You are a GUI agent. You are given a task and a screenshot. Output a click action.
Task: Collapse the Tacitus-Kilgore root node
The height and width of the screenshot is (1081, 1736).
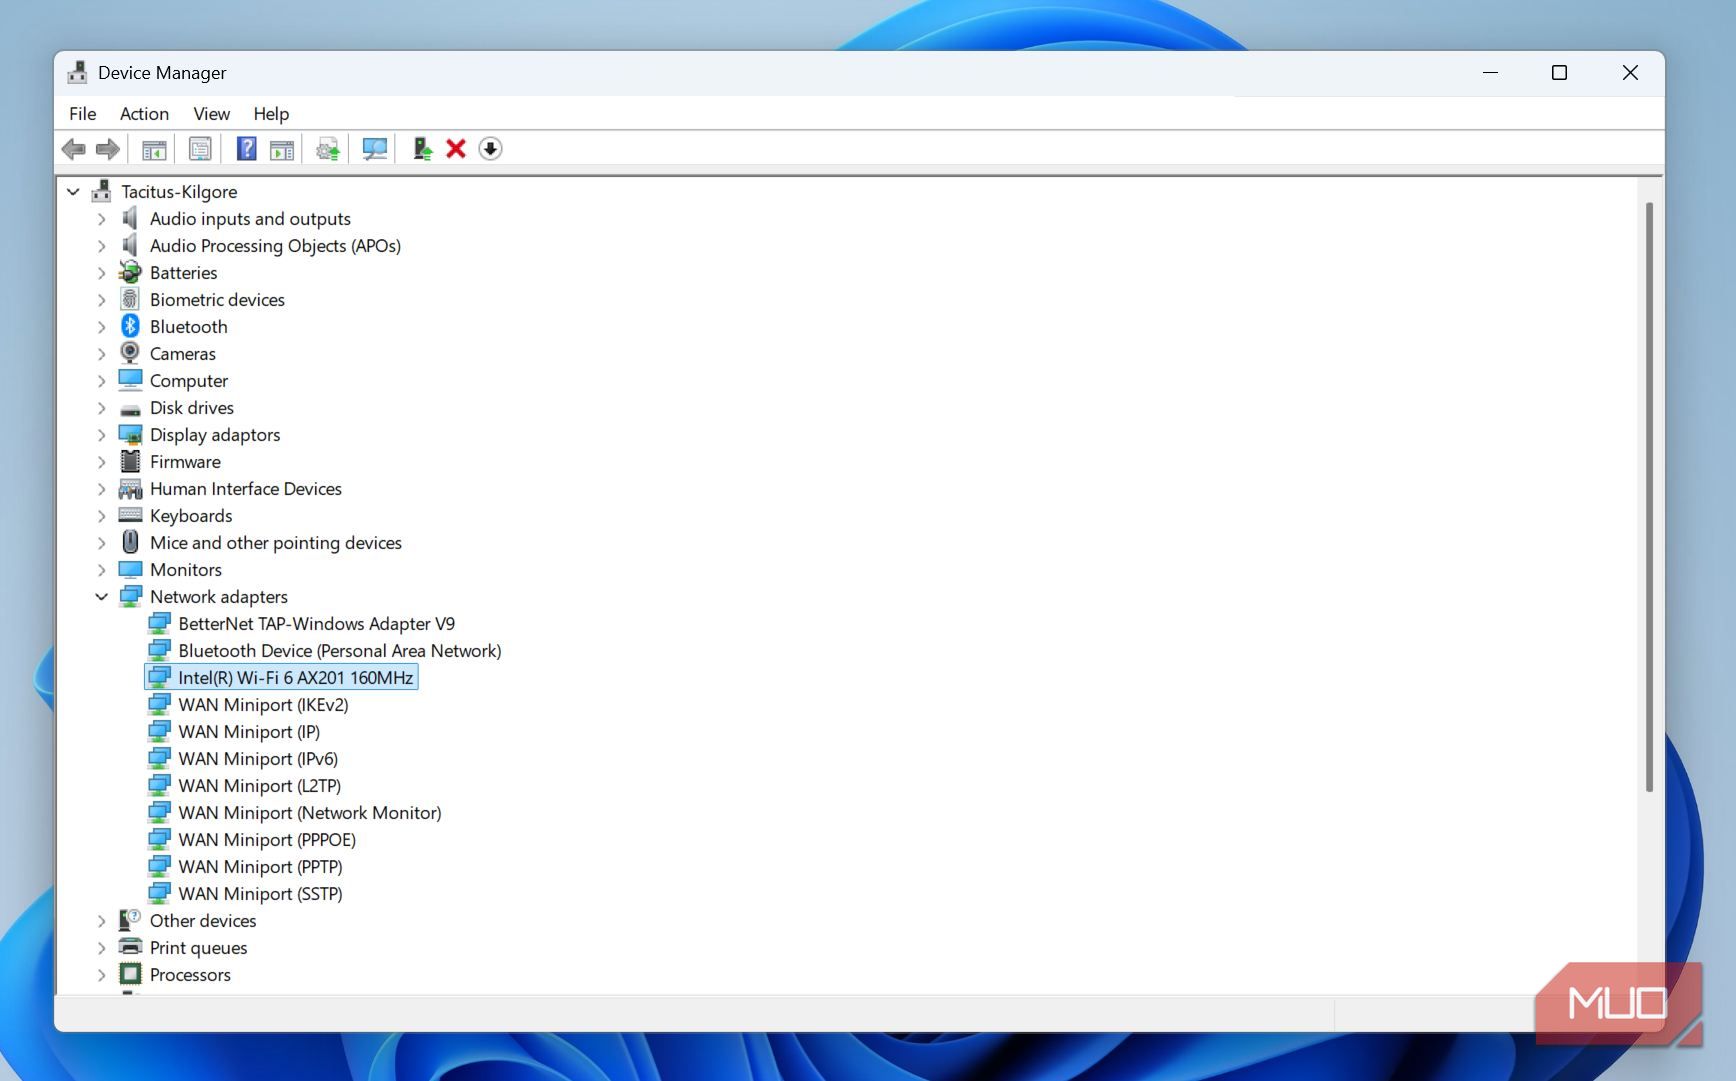coord(73,191)
